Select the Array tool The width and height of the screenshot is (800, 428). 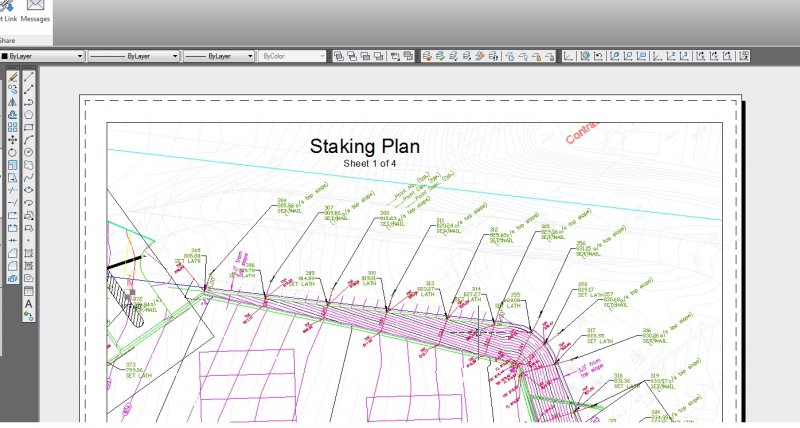coord(13,127)
